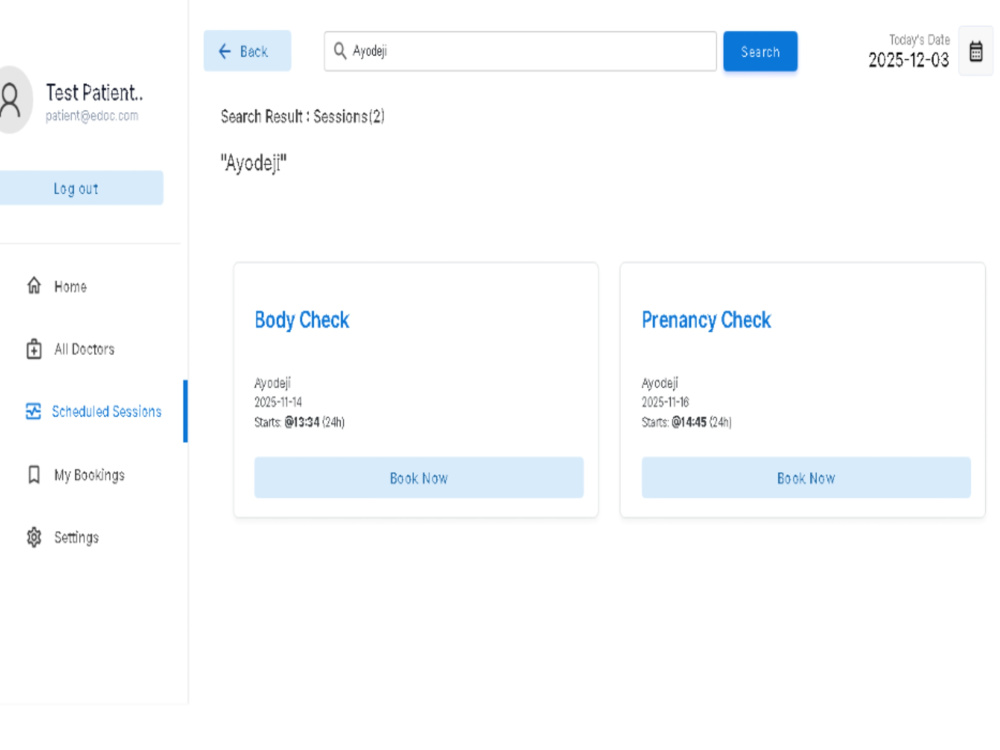This screenshot has height=750, width=1000.
Task: Click the quoted "Ayodeji" search term heading
Action: 253,163
